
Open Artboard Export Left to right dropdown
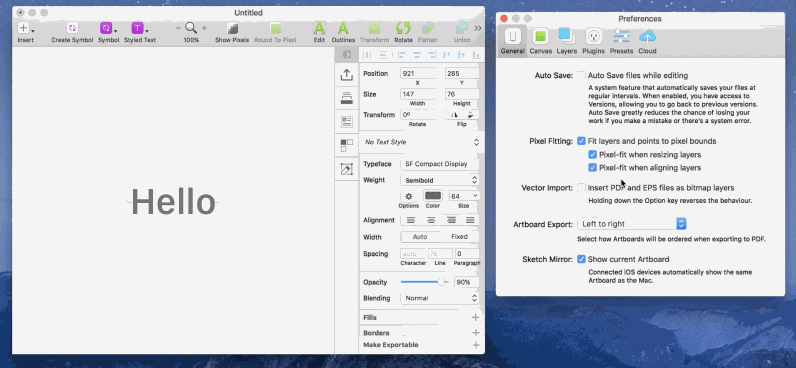click(632, 224)
